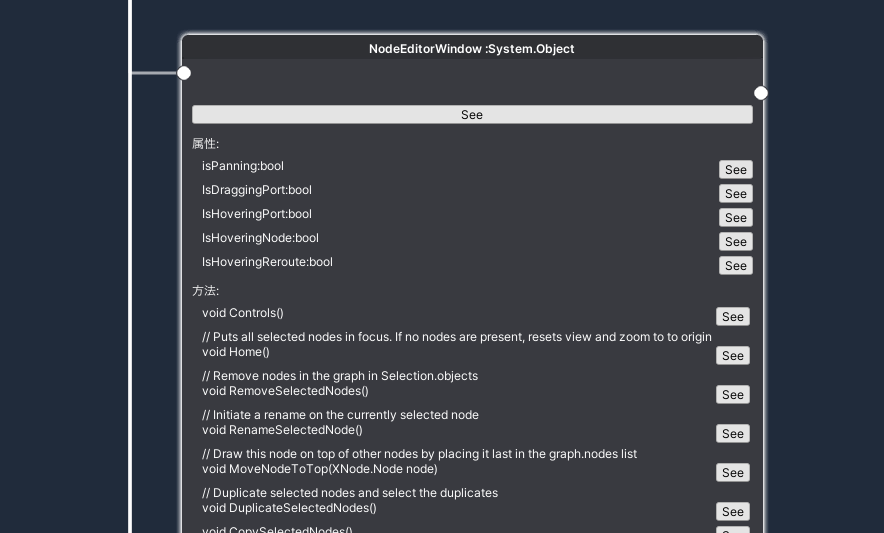The height and width of the screenshot is (533, 884).
Task: Click See for void Home()
Action: pyautogui.click(x=733, y=355)
